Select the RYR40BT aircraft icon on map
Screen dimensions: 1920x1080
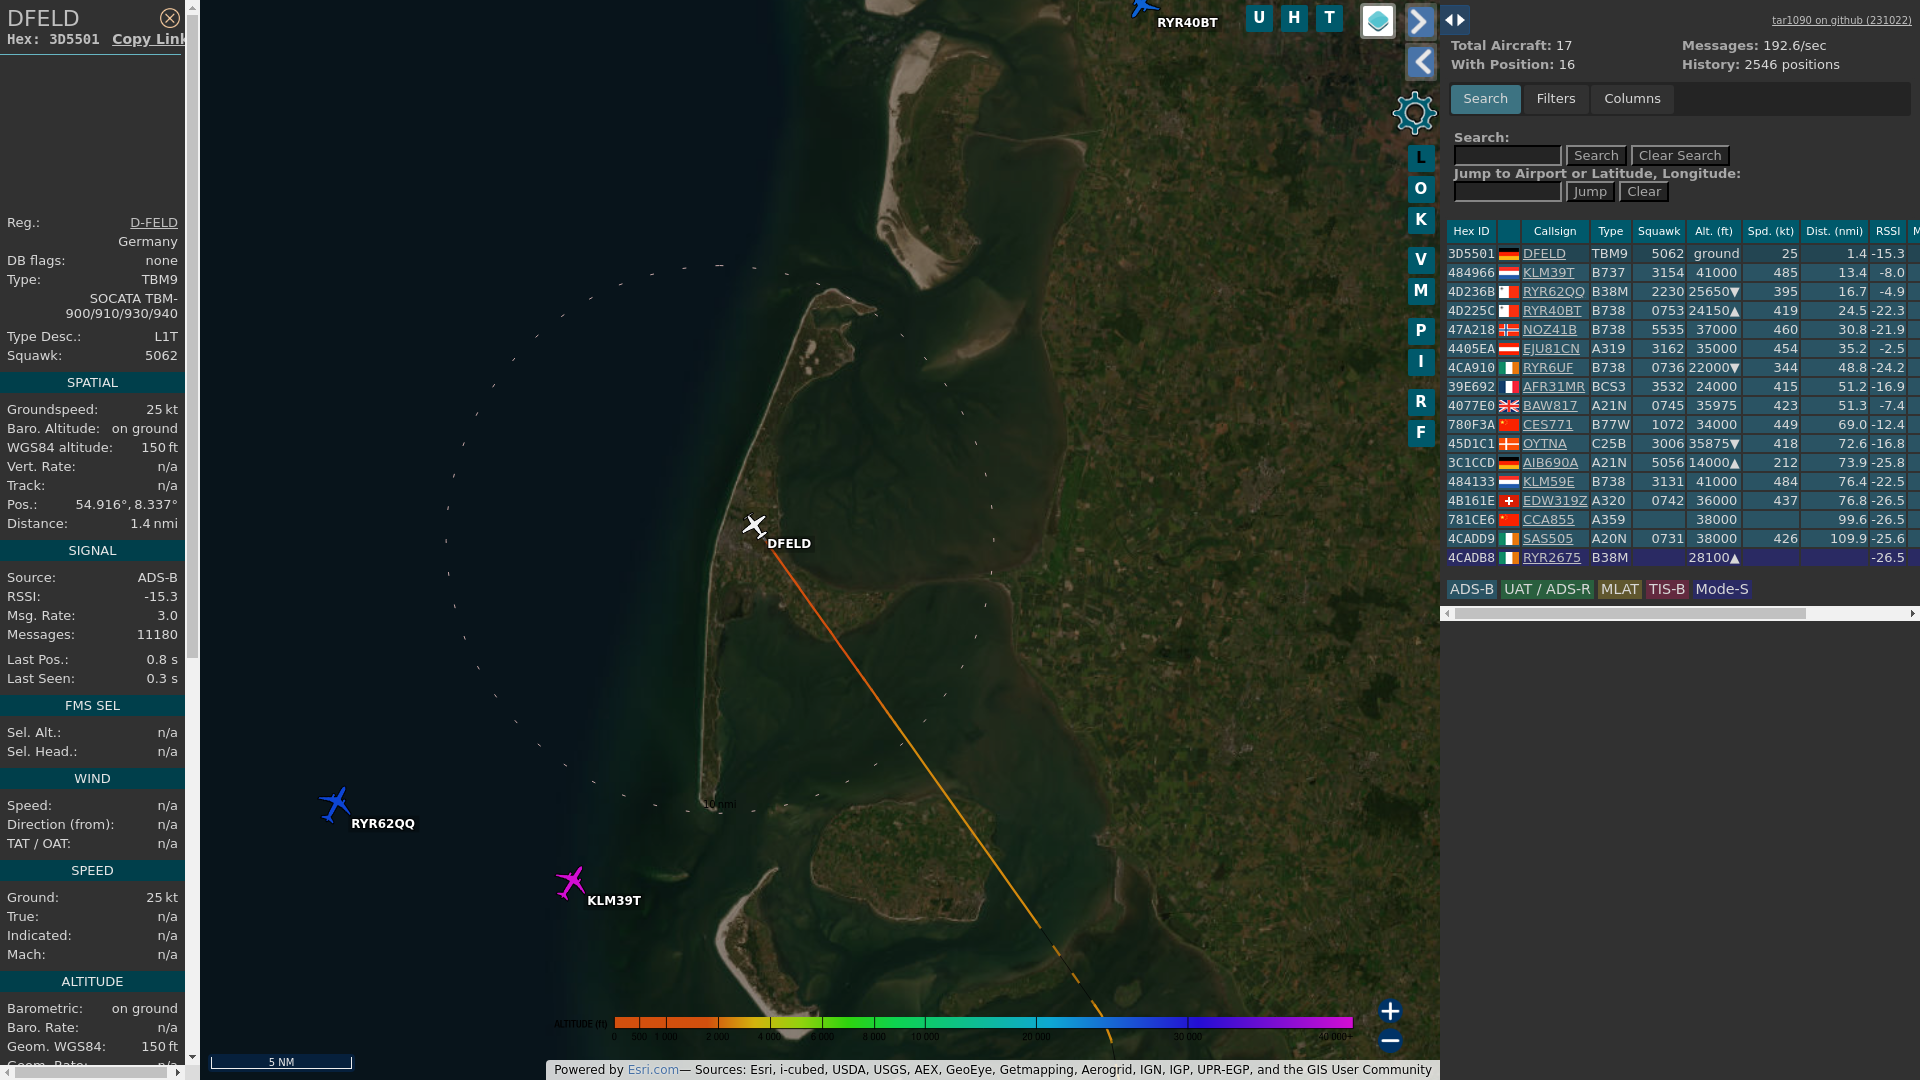point(1143,8)
